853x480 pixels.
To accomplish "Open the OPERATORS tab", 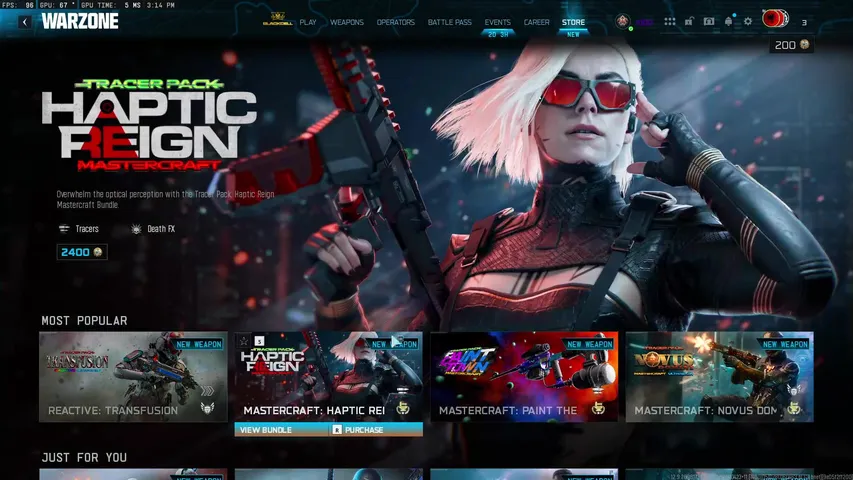I will [395, 22].
